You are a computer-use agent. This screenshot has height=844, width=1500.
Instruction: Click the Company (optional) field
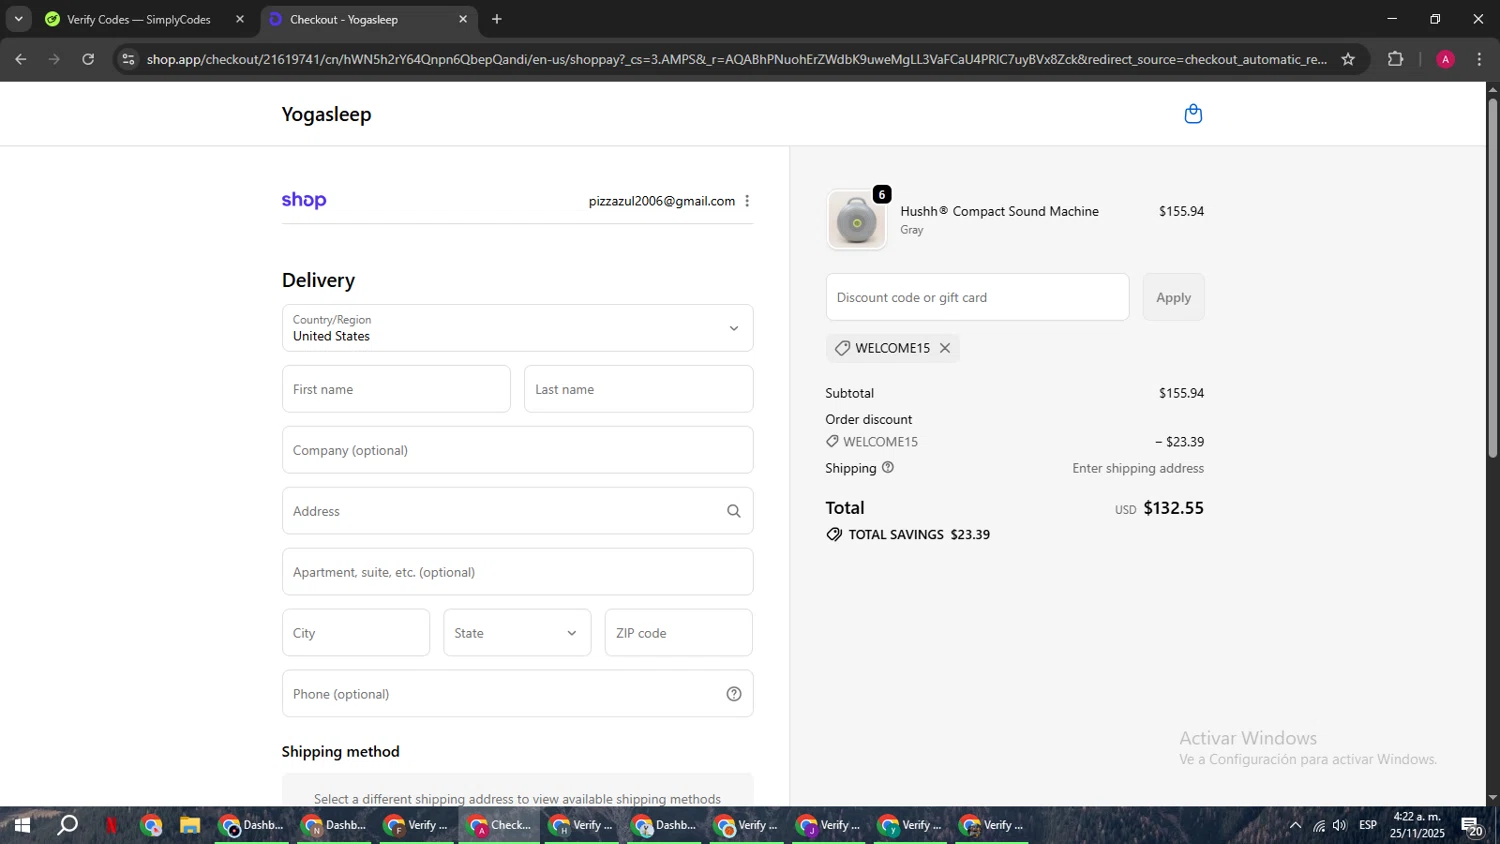click(517, 450)
